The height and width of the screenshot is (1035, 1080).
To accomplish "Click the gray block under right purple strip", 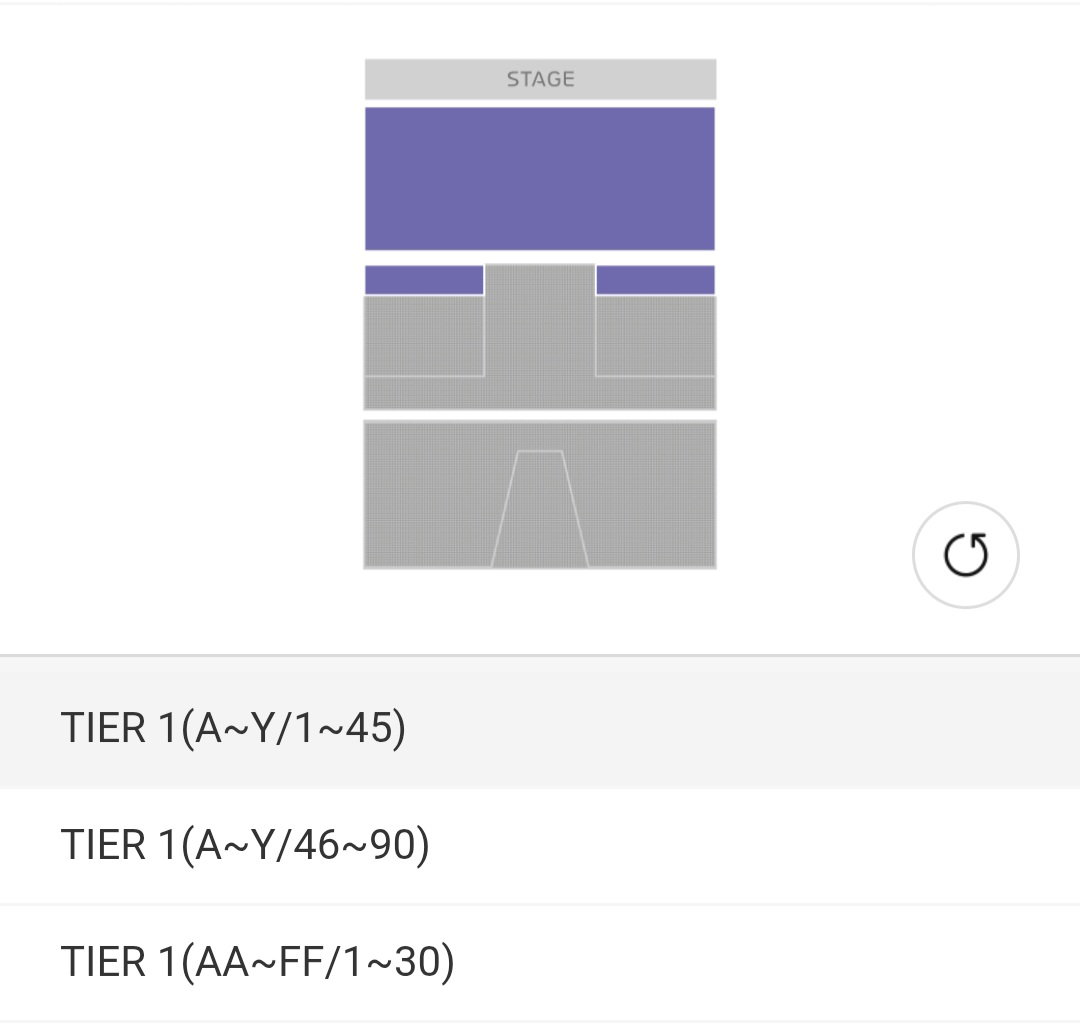I will click(x=655, y=336).
